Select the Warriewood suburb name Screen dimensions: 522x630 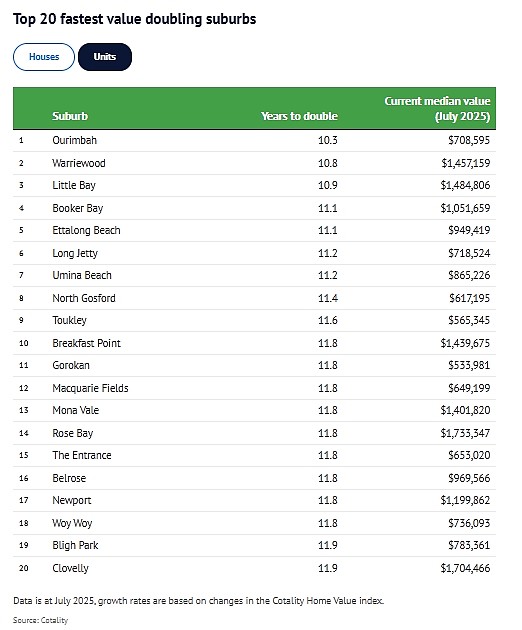79,163
